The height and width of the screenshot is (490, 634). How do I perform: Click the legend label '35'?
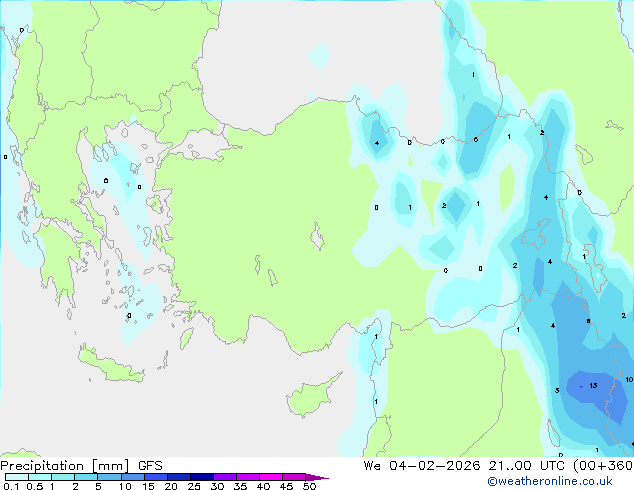coord(240,486)
